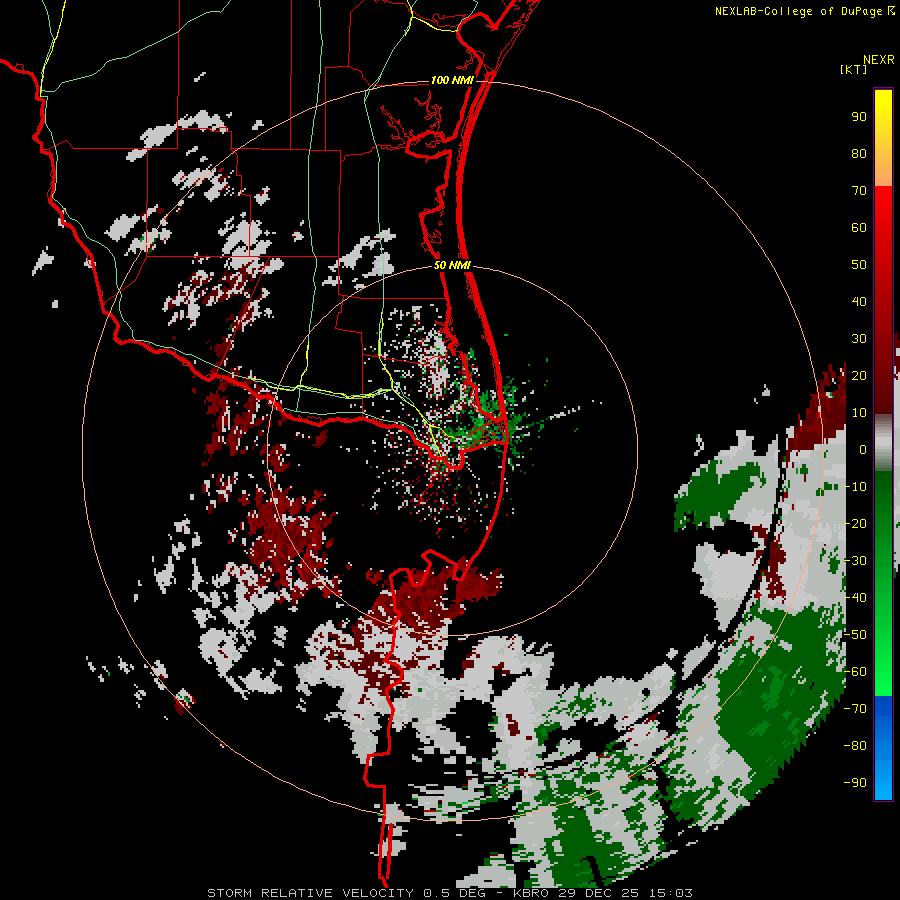
Task: Click the 50 NMI range ring label
Action: click(x=452, y=265)
